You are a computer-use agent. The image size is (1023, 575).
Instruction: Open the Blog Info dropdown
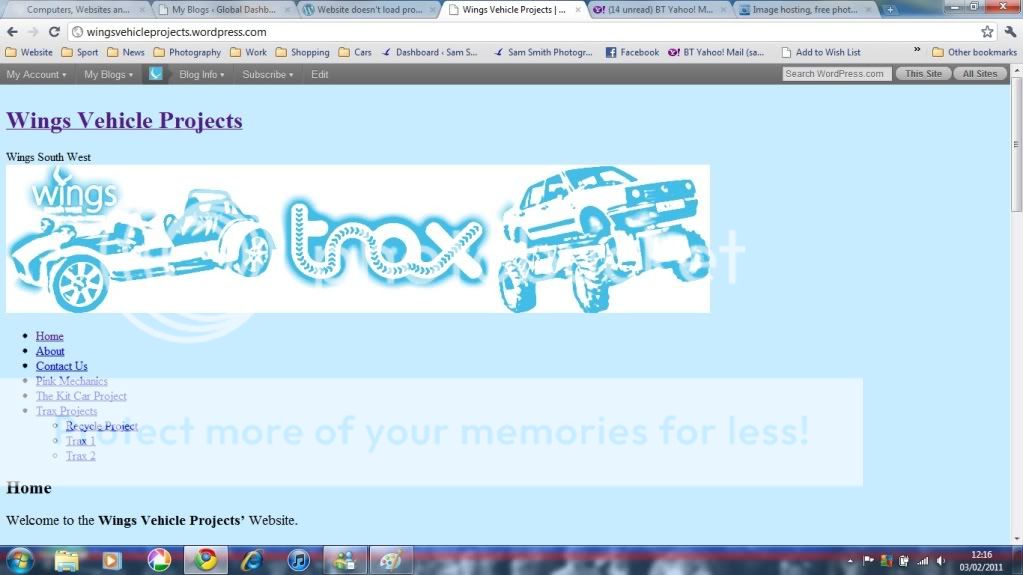pyautogui.click(x=201, y=74)
